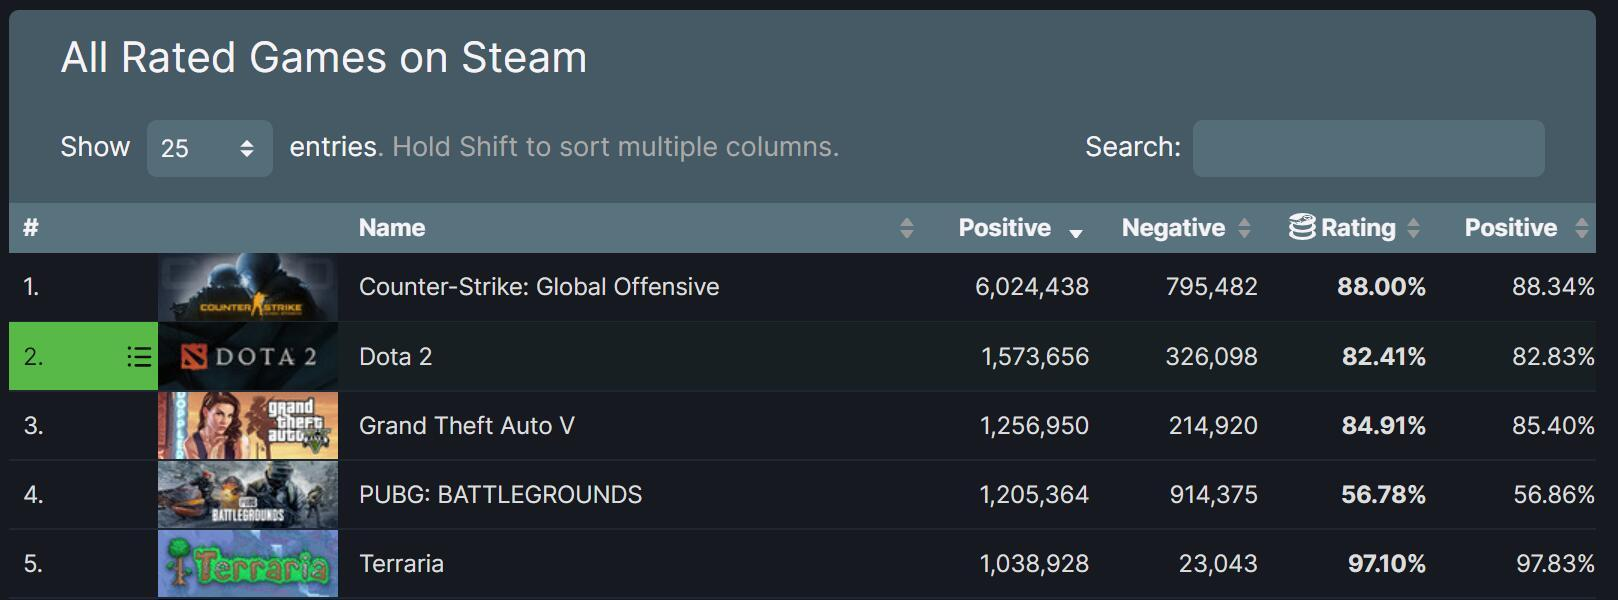Open the Grand Theft Auto V link
Viewport: 1618px width, 600px height.
[466, 426]
